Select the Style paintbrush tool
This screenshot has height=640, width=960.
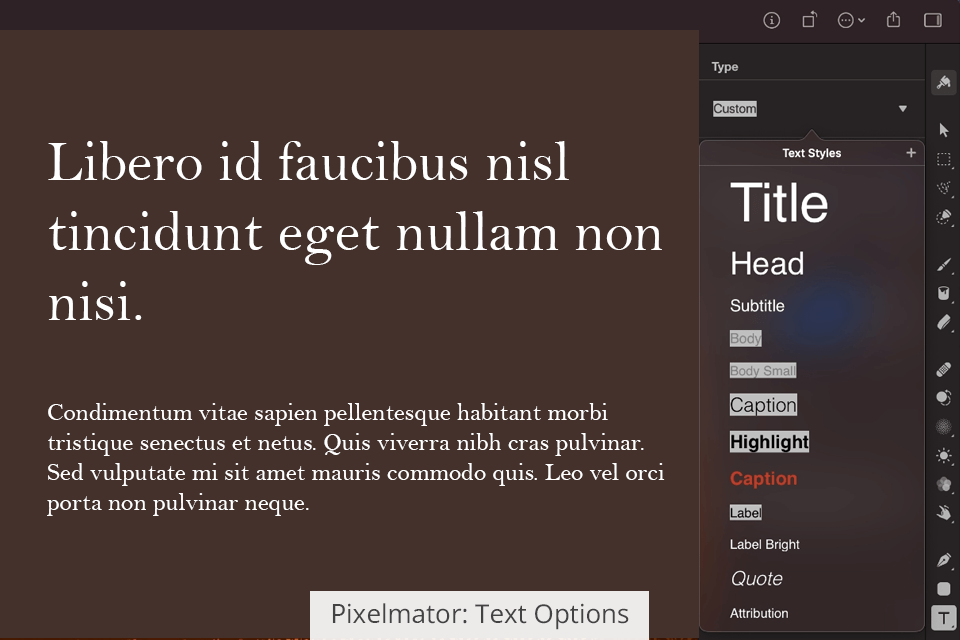pos(943,82)
